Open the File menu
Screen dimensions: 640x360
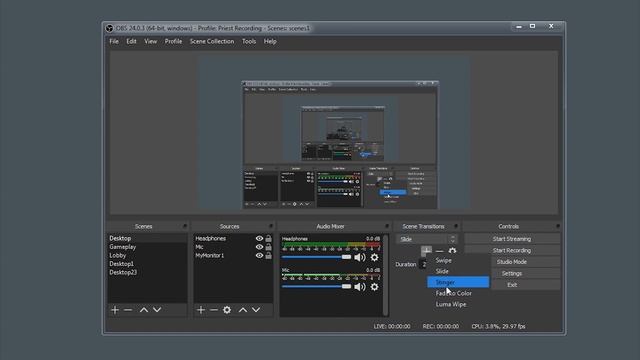114,41
